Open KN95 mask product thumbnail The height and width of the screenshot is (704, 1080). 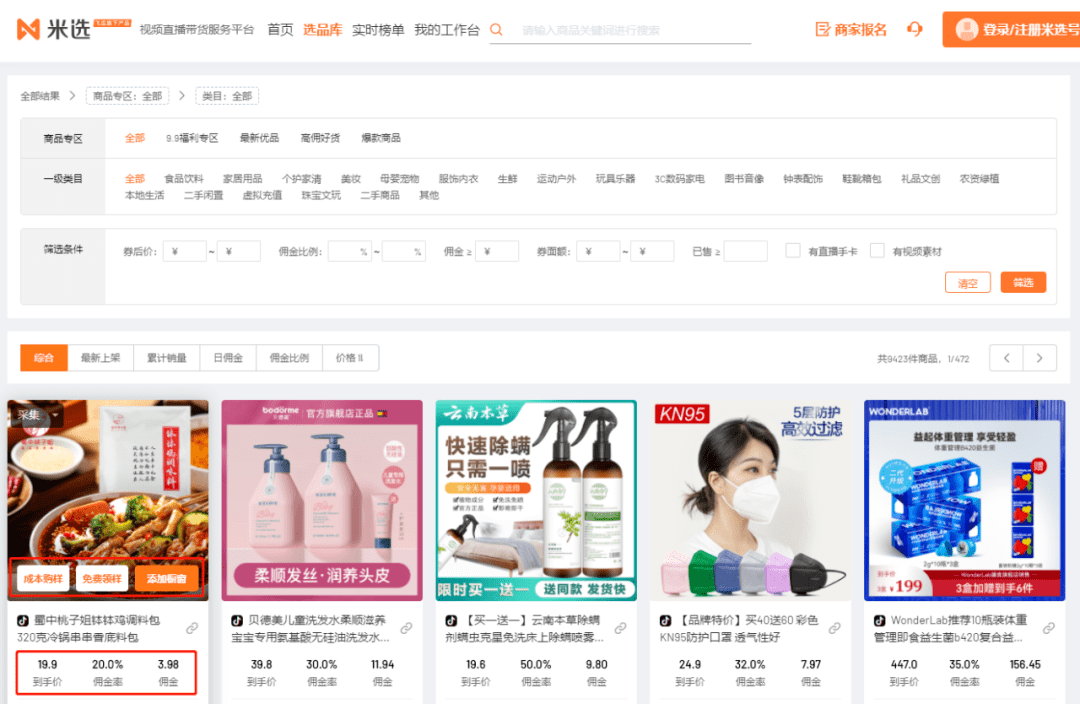pos(751,501)
